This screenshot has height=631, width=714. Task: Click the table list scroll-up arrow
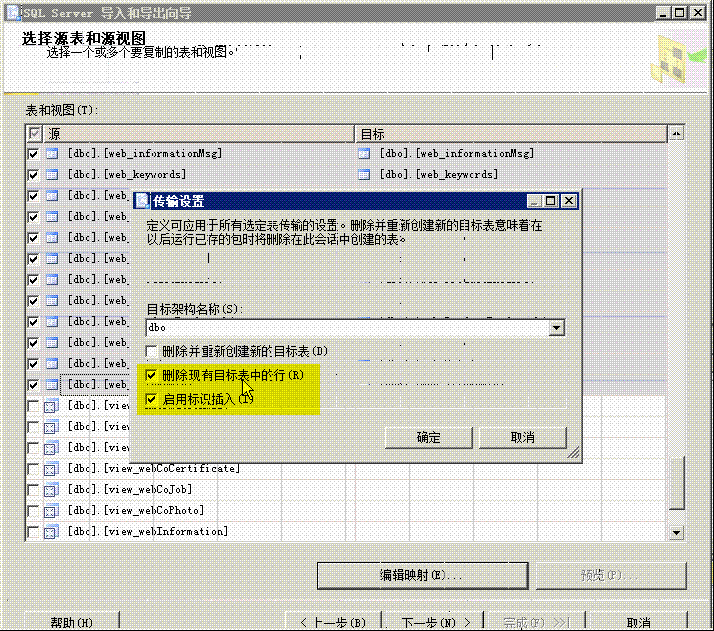[x=676, y=134]
